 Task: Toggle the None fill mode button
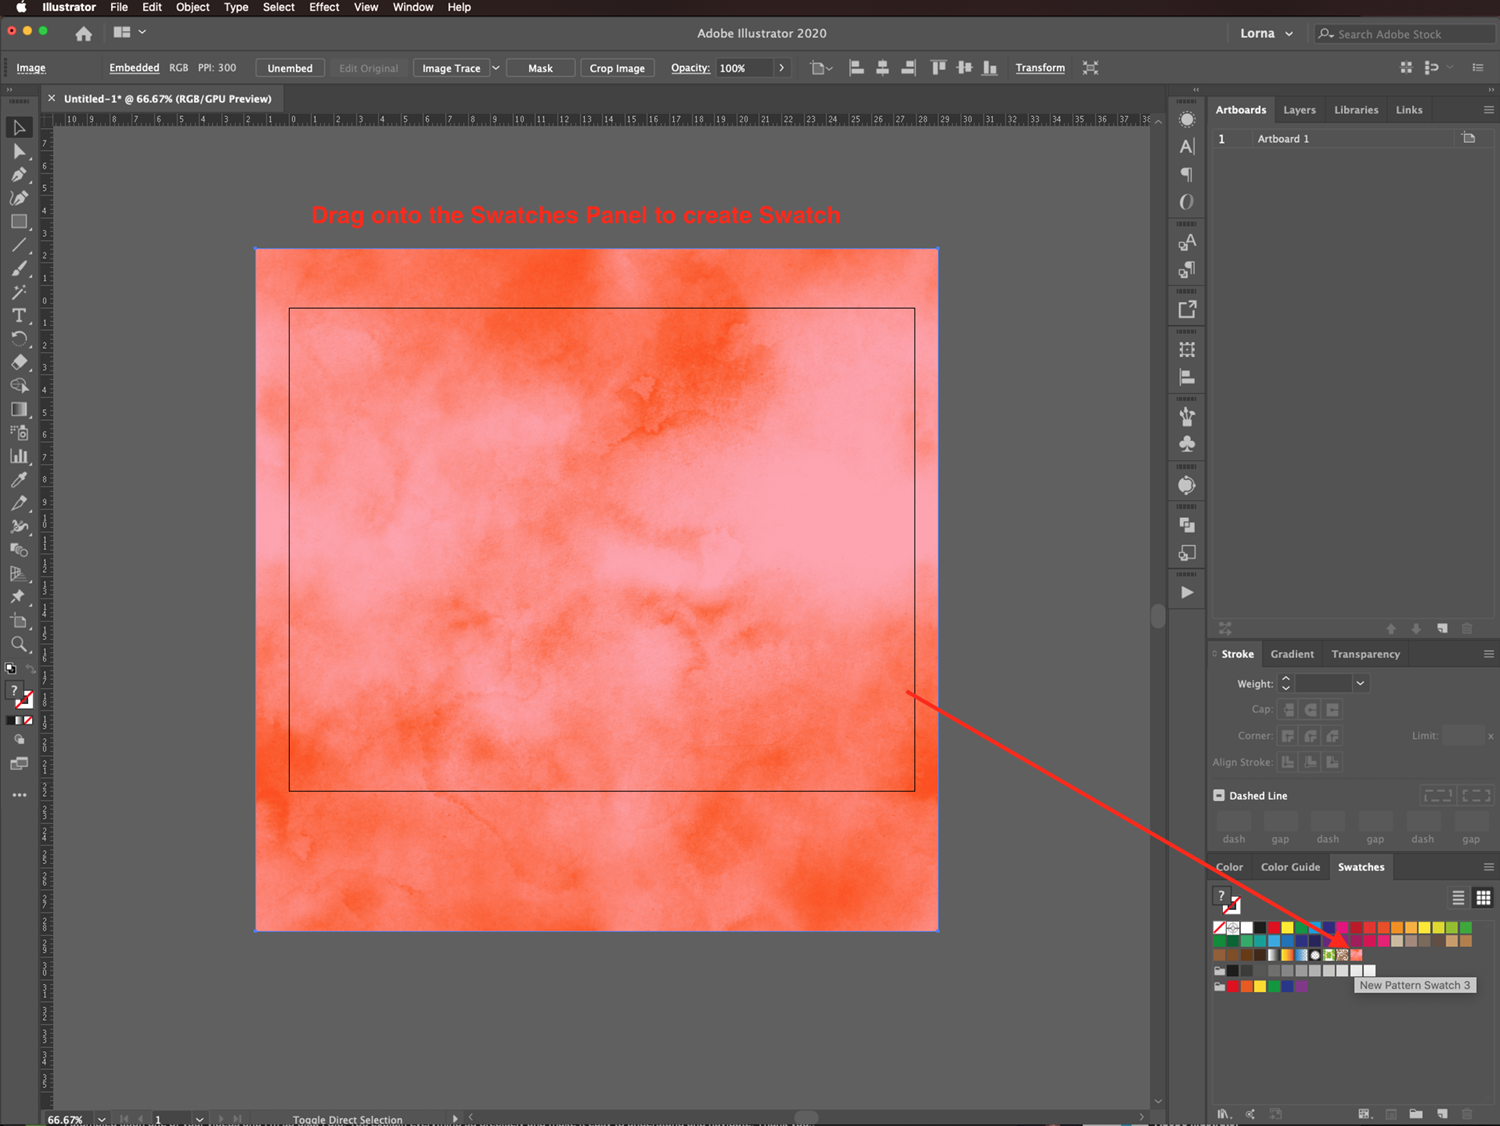pos(28,720)
